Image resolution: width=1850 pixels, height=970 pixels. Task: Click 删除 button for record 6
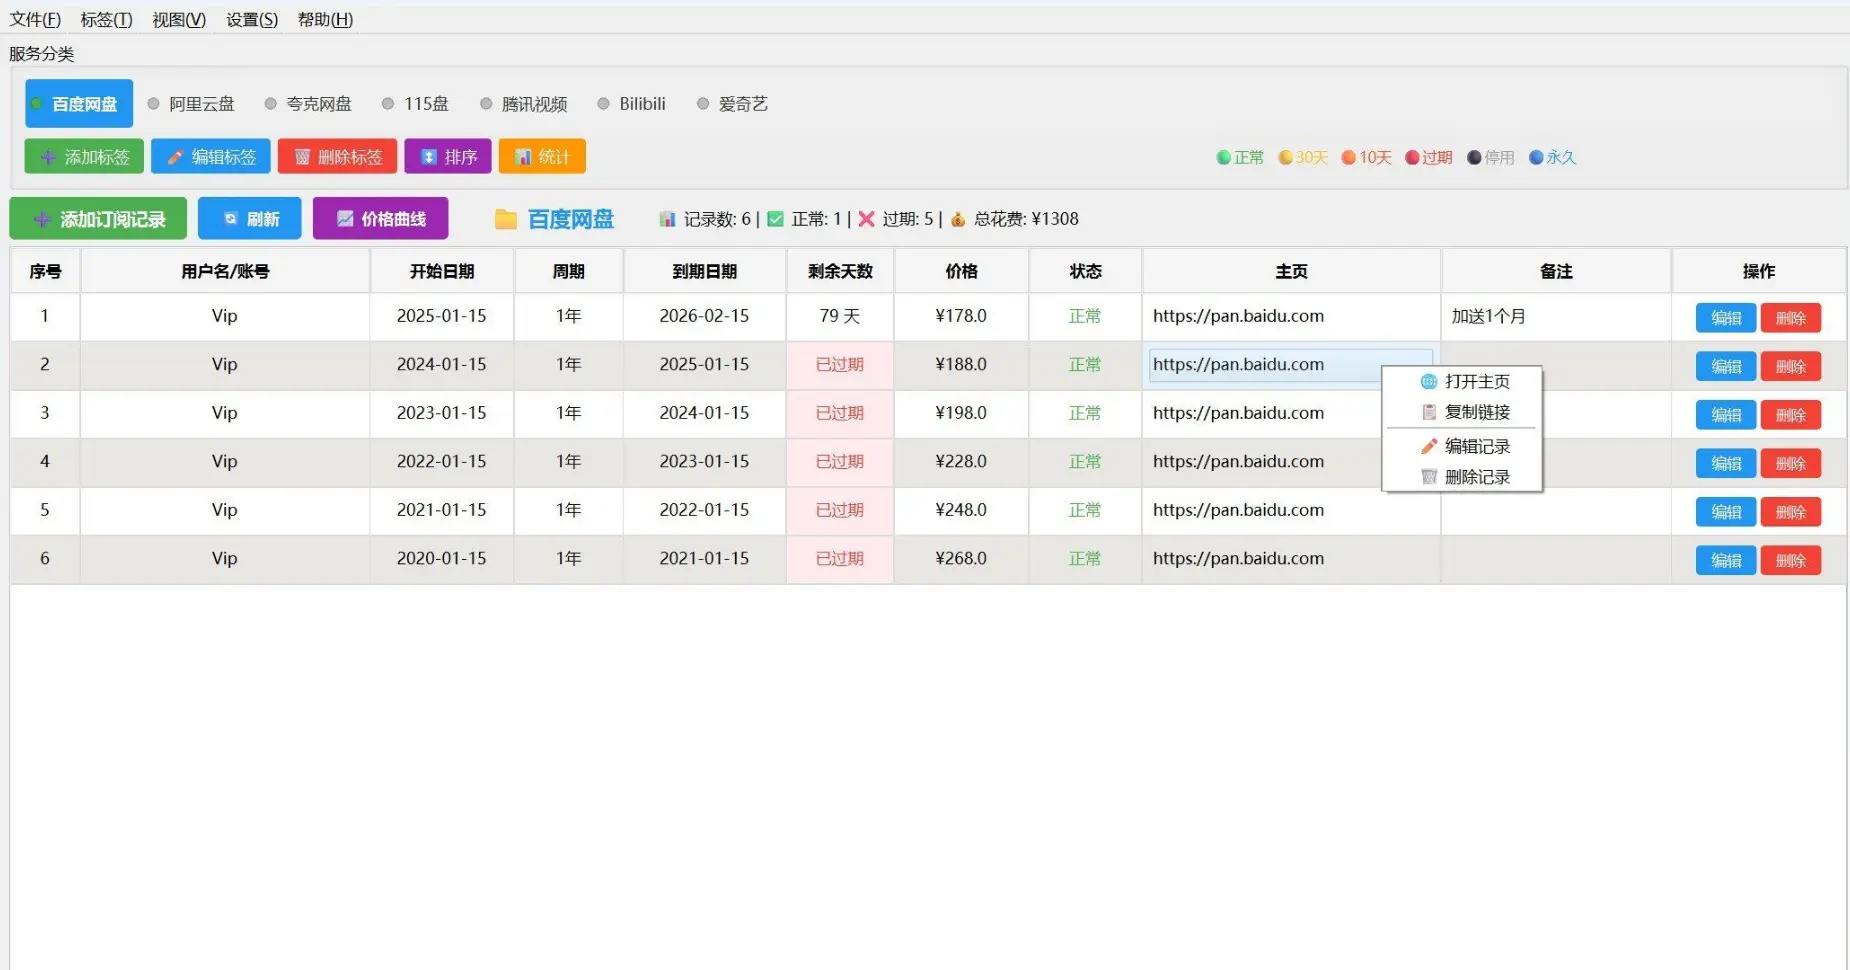[1790, 561]
